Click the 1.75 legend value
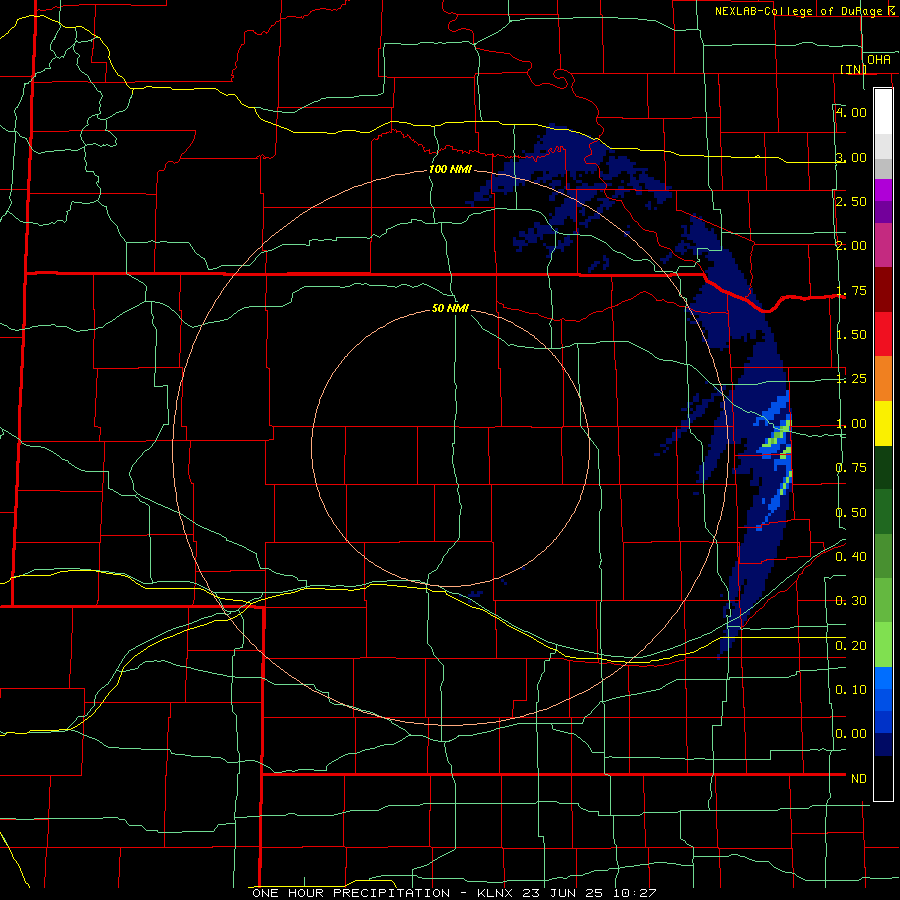Screen dimensions: 900x900 [x=851, y=290]
